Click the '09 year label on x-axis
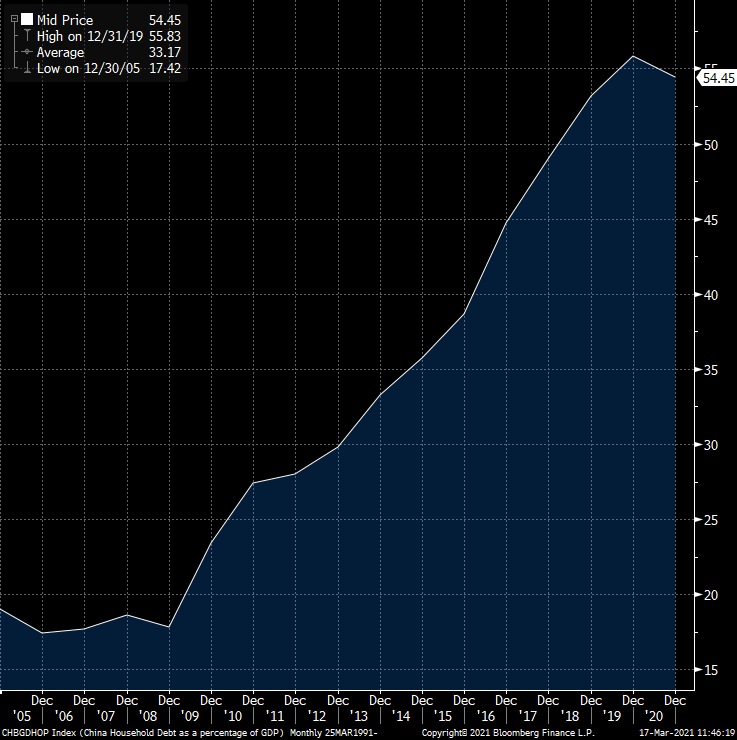The image size is (737, 740). pos(191,716)
